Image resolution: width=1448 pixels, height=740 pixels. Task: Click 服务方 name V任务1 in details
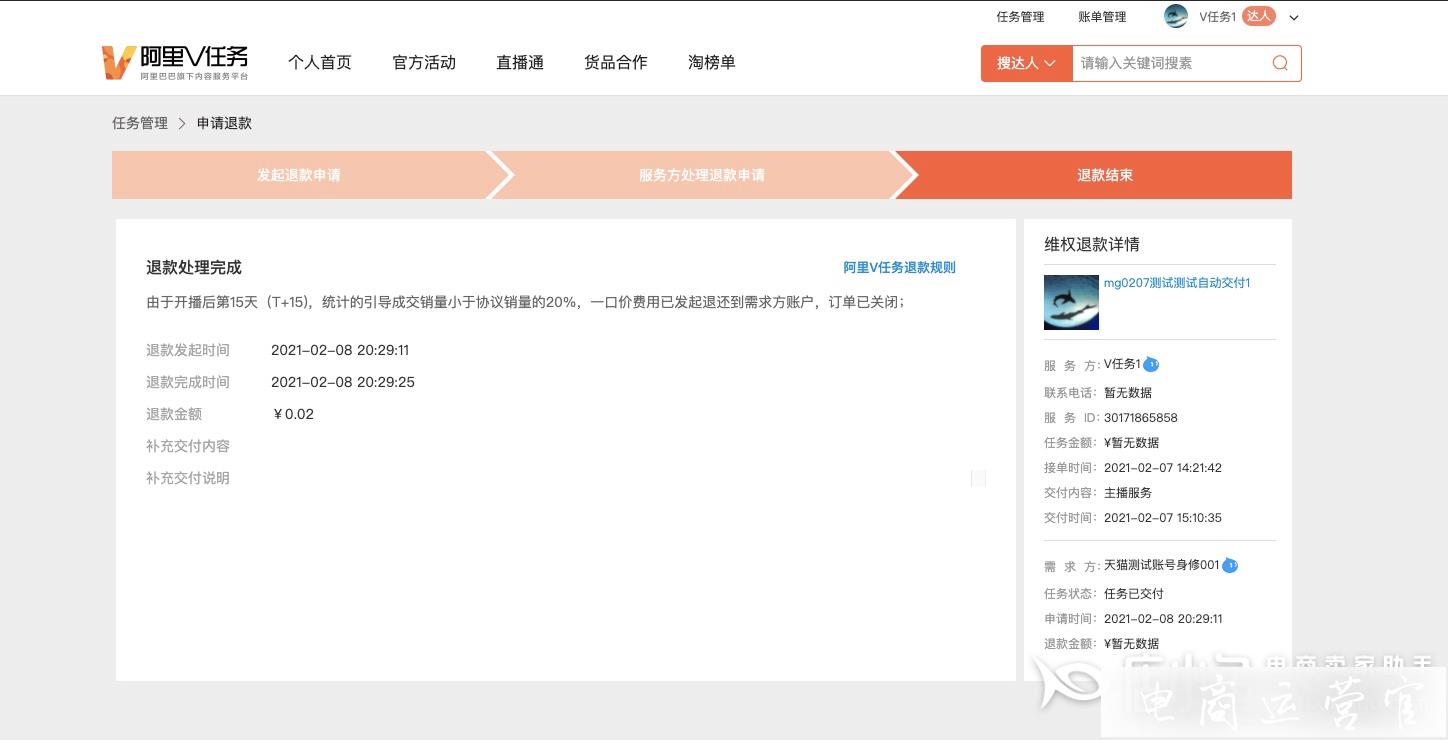pos(1122,364)
